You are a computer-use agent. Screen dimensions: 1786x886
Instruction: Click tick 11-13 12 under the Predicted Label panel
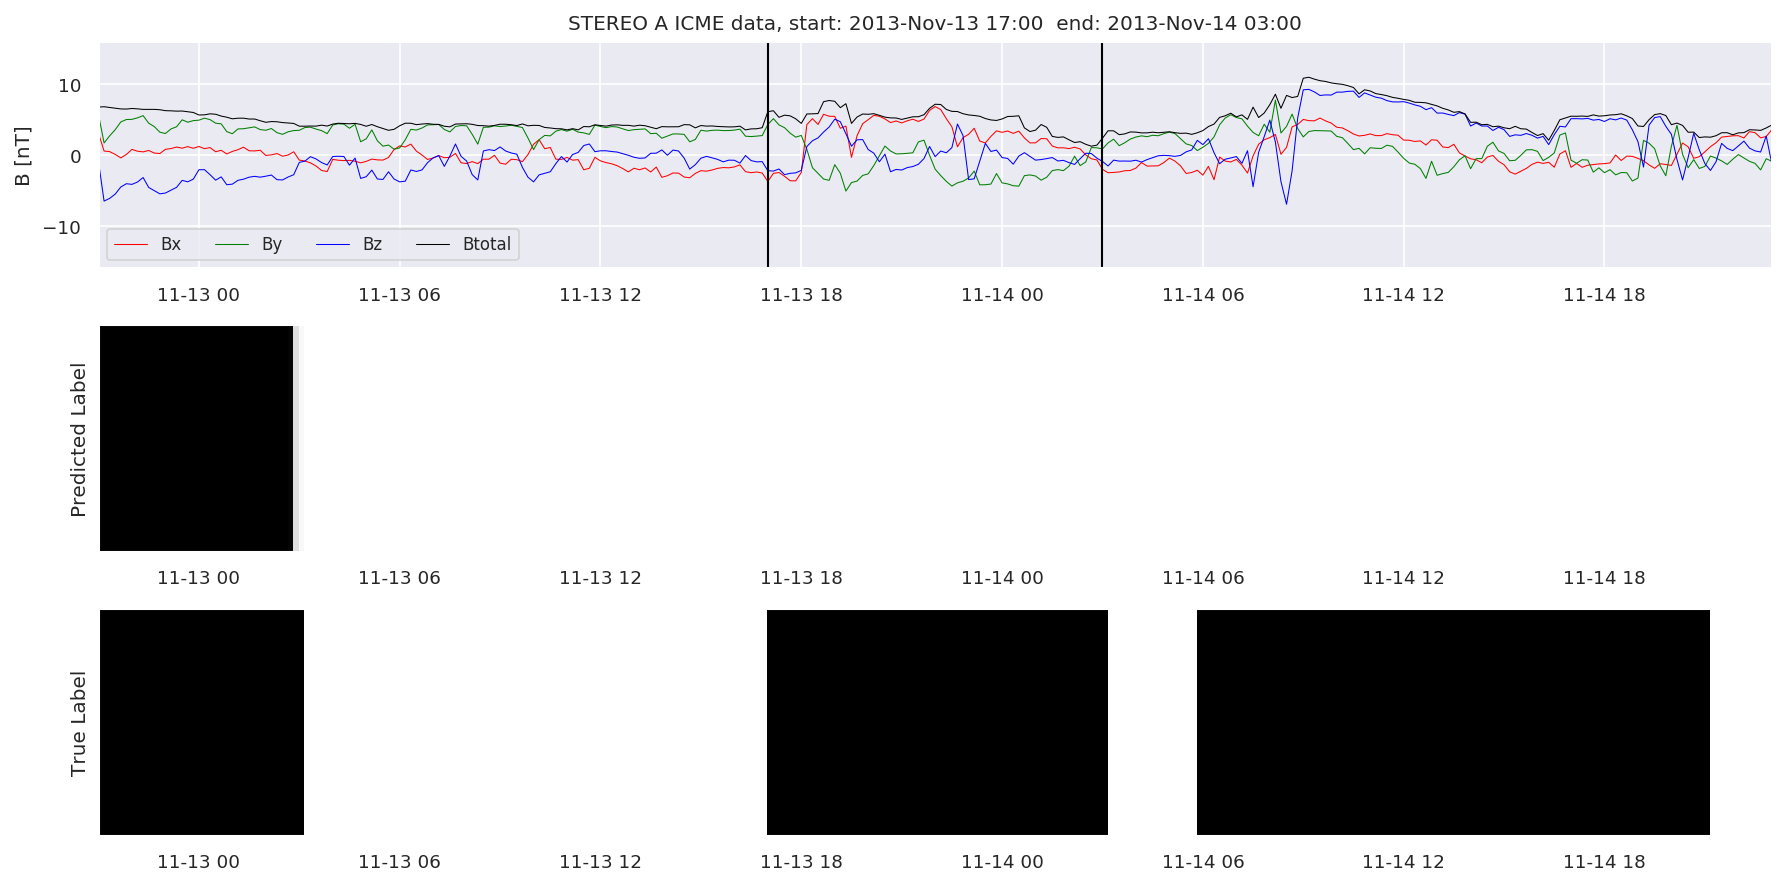click(x=600, y=578)
